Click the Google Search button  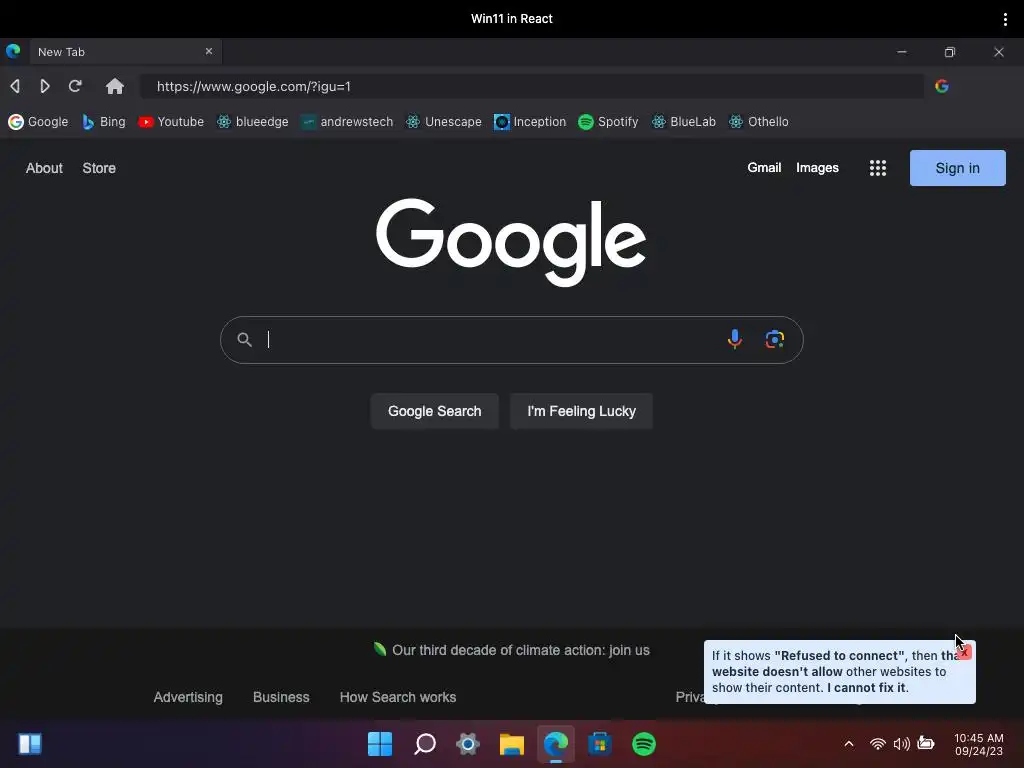(434, 411)
